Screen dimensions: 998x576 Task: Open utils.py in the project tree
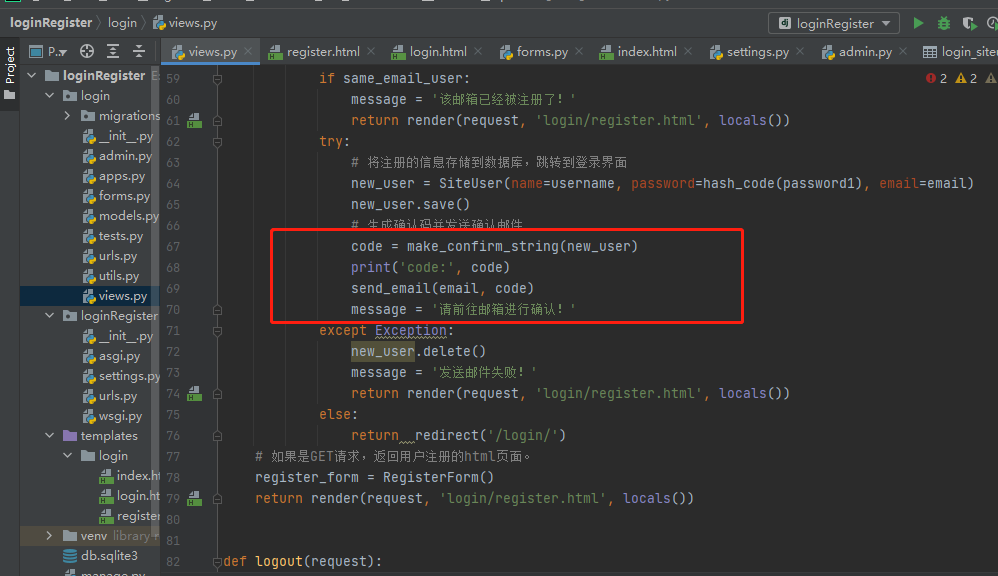point(111,276)
